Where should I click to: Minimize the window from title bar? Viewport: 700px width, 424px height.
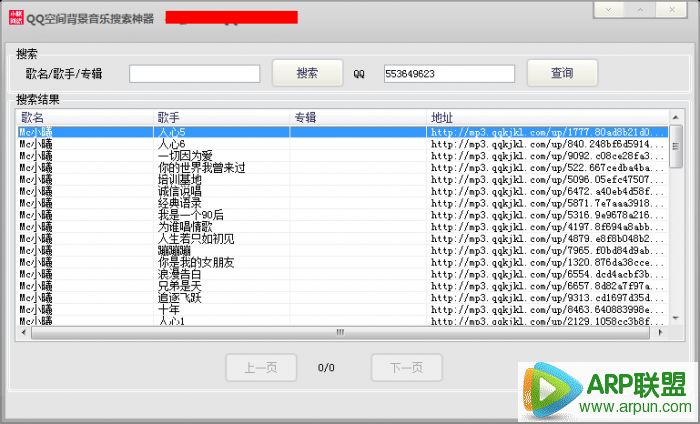click(x=608, y=9)
